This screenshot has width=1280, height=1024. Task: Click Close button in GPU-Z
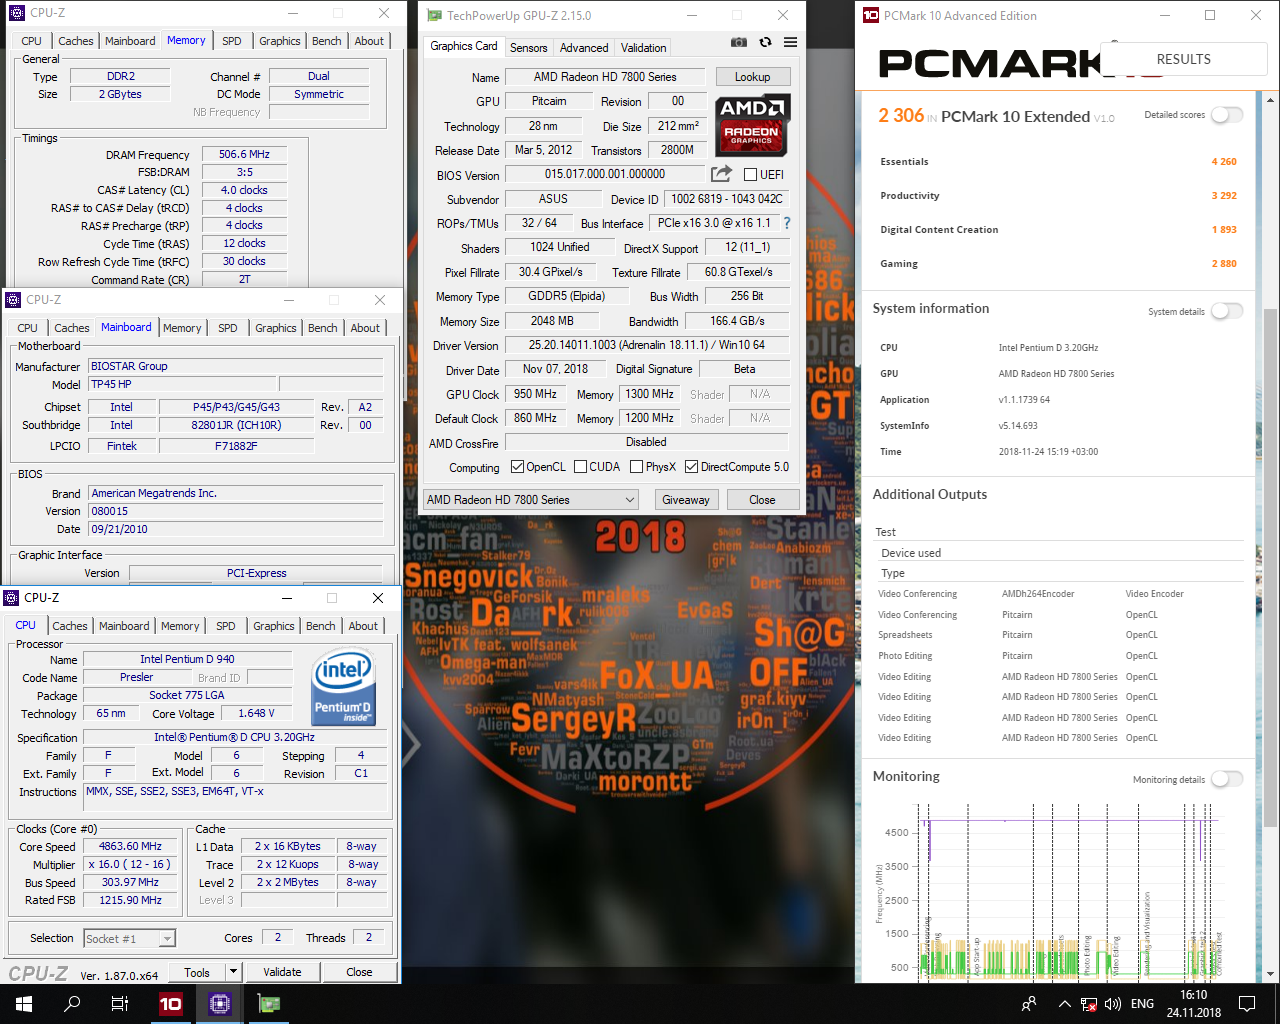pyautogui.click(x=762, y=499)
